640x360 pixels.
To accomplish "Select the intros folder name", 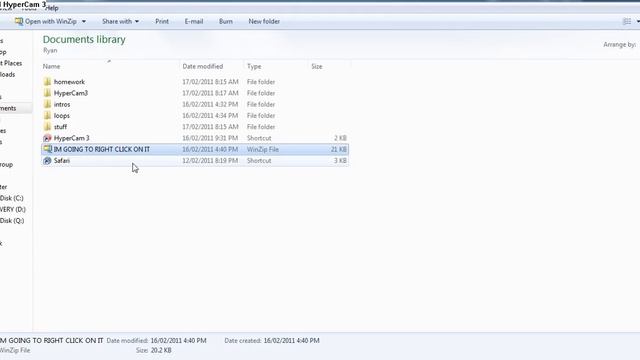I will 62,104.
